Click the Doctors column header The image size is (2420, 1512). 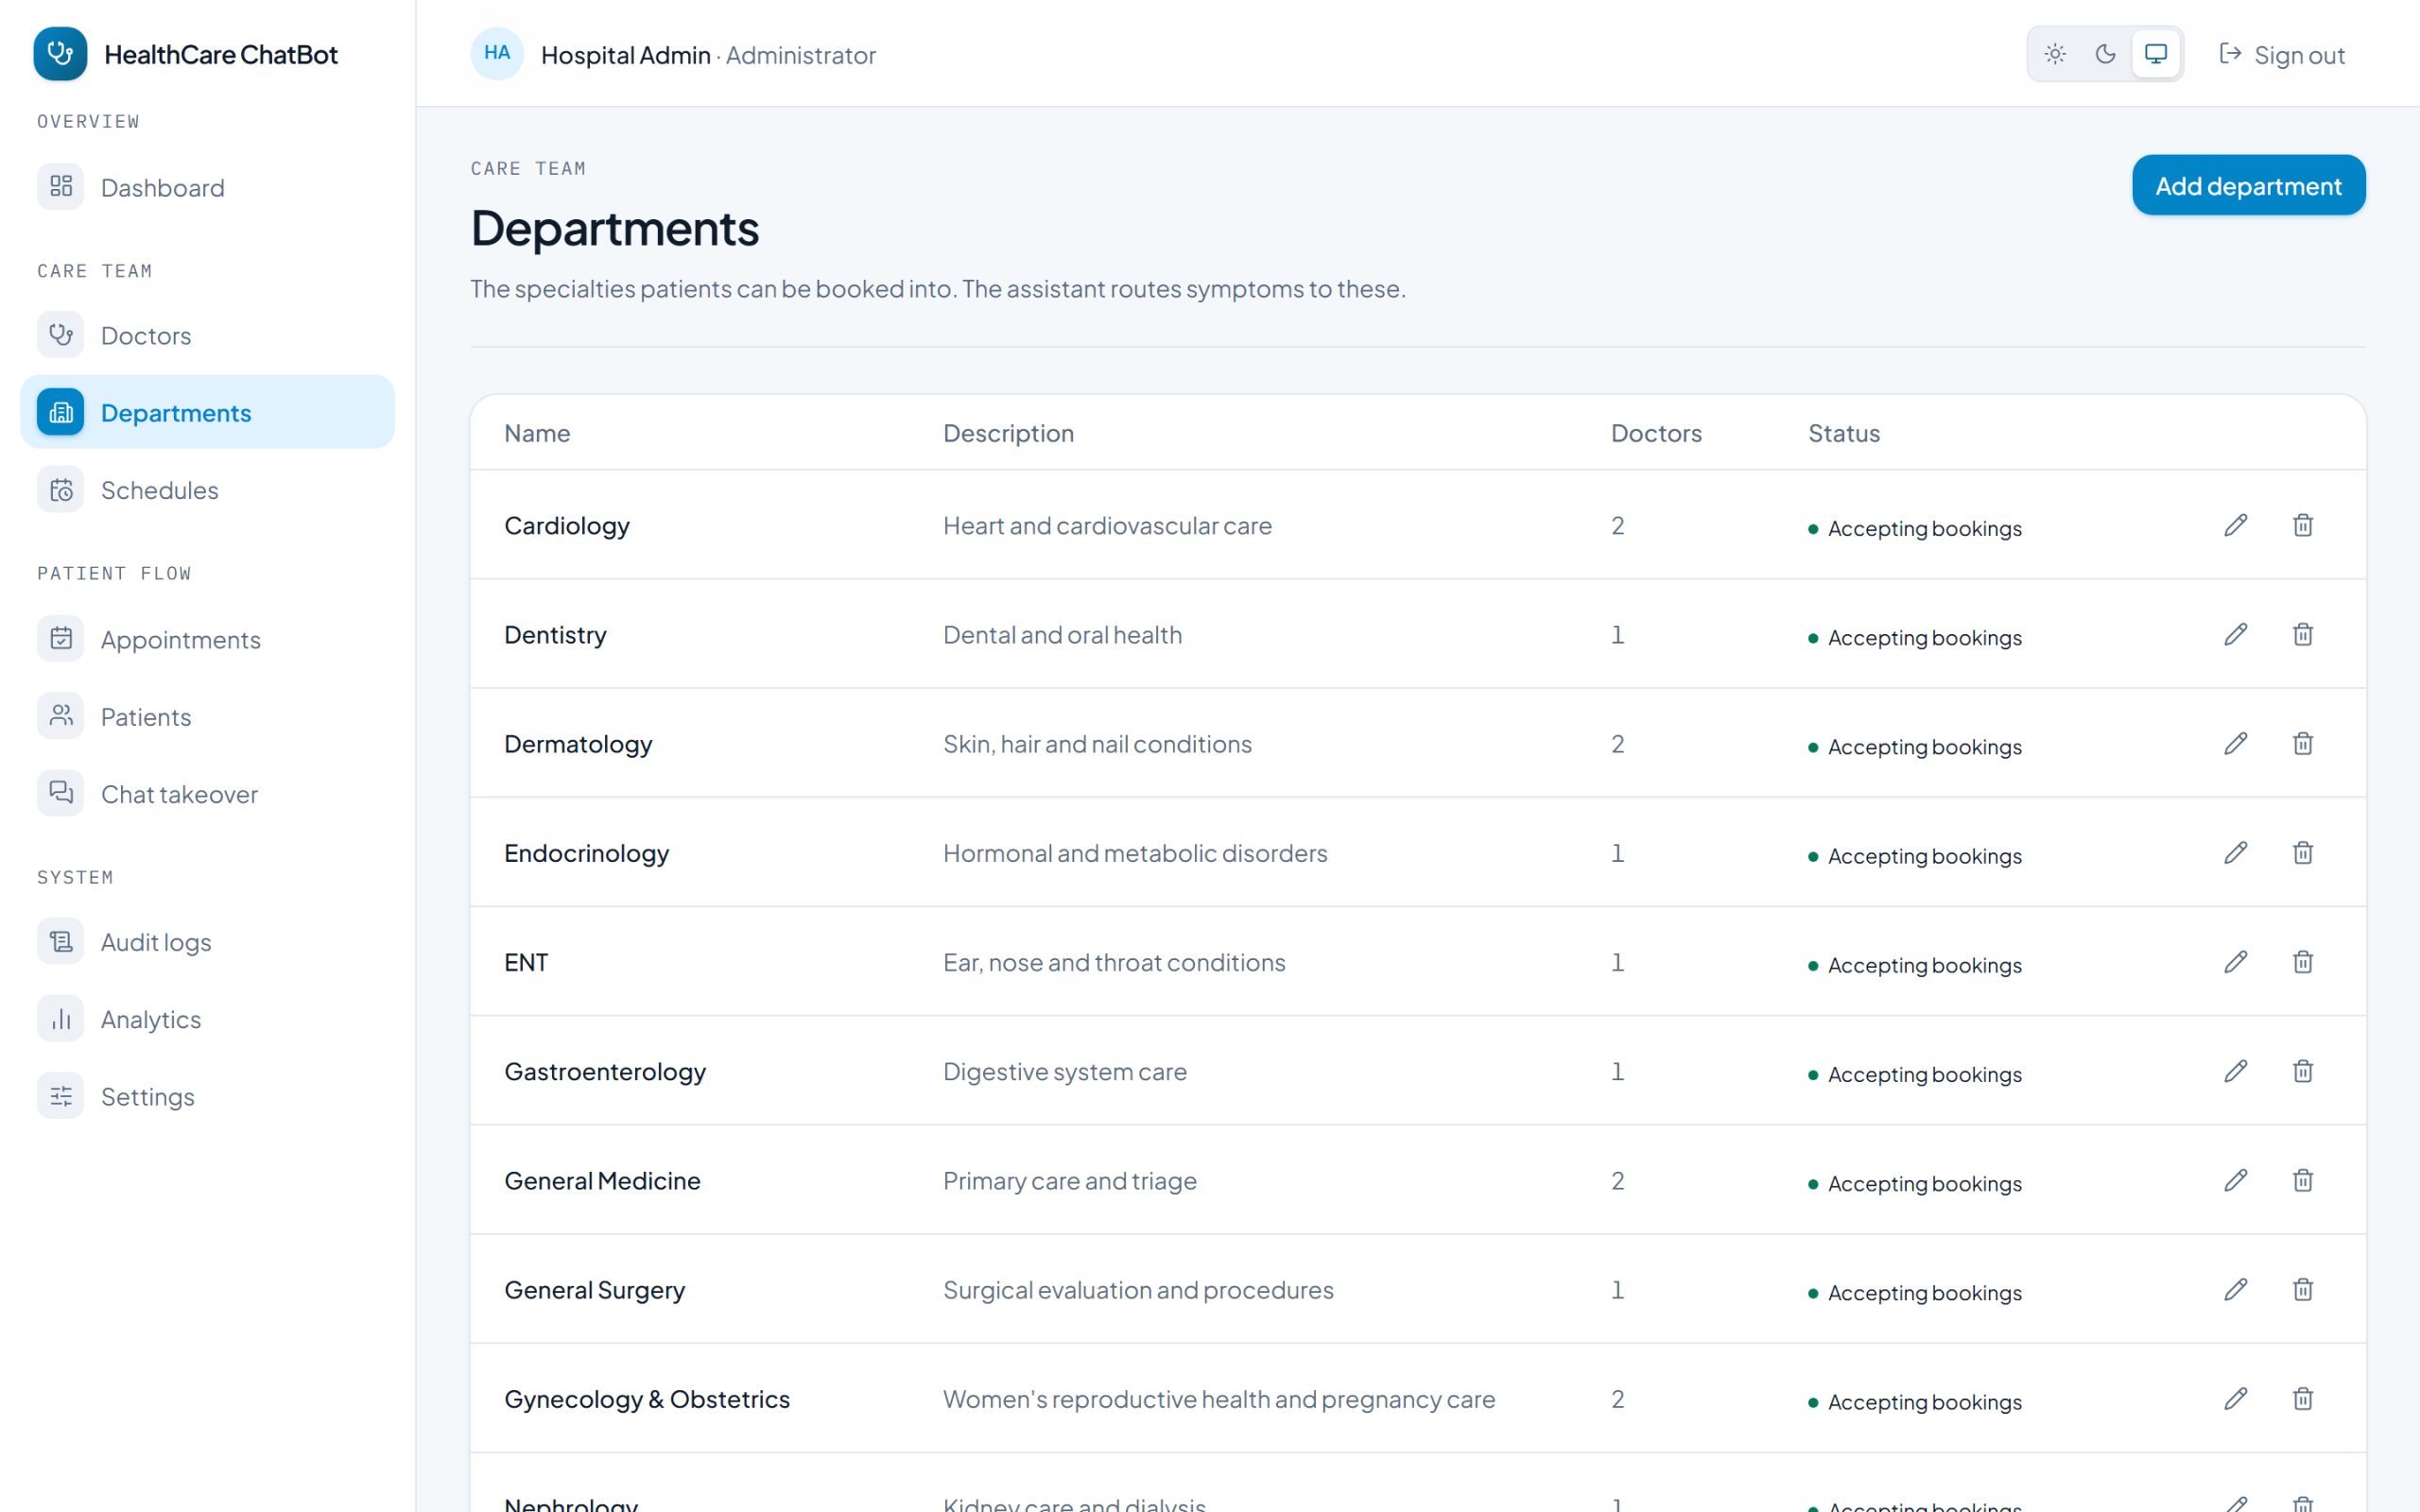point(1656,433)
